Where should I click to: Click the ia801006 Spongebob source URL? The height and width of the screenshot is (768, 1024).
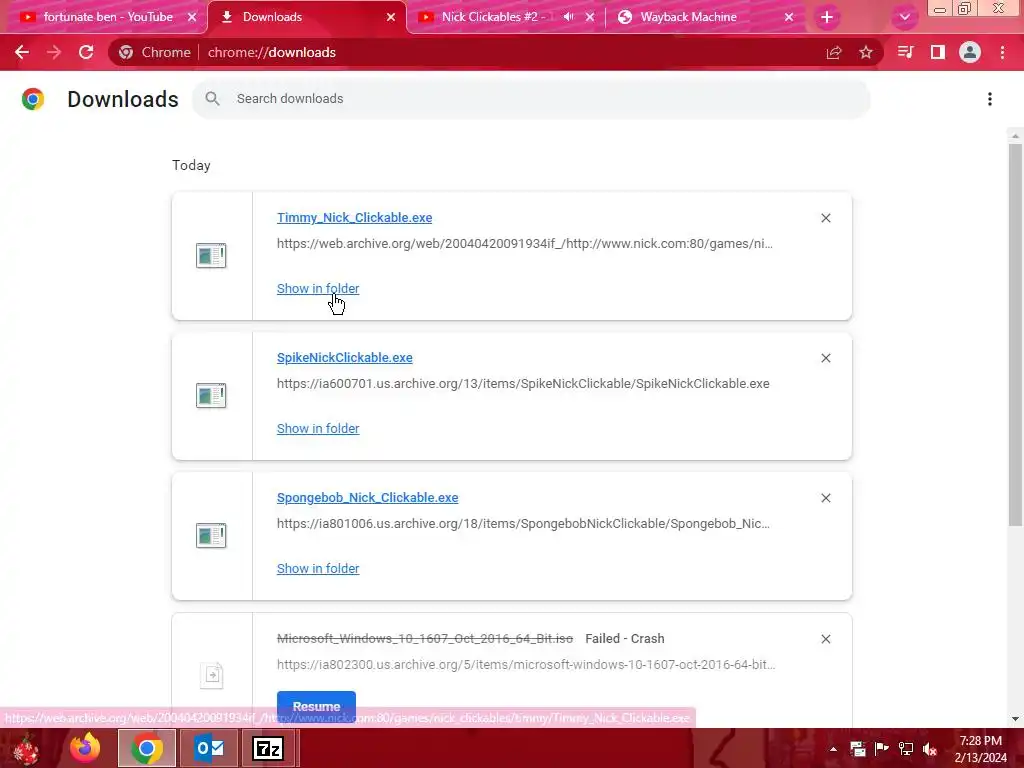pyautogui.click(x=523, y=524)
